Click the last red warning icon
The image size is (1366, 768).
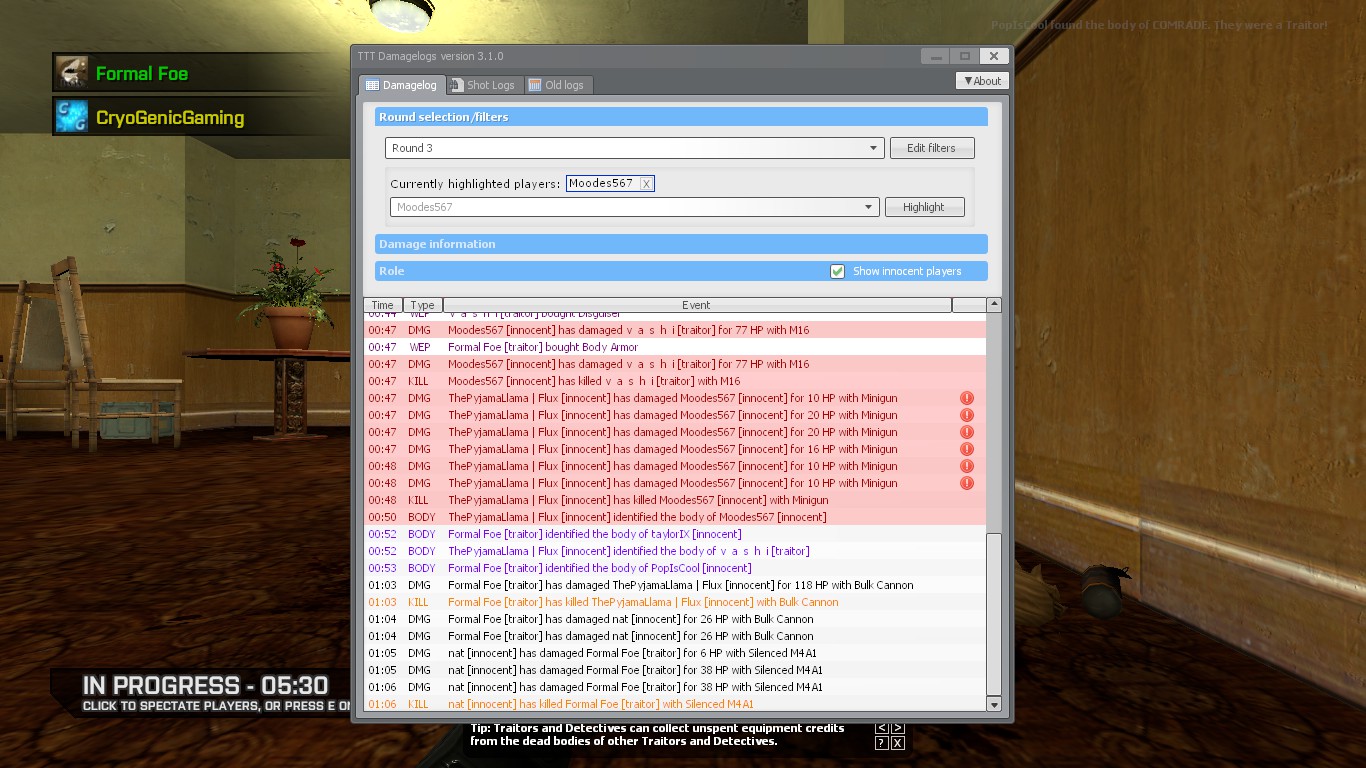pos(966,483)
